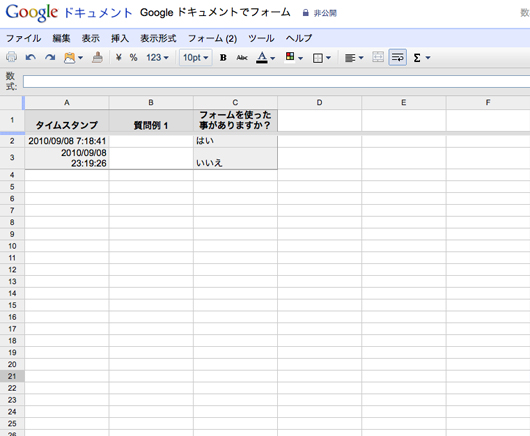The image size is (530, 436).
Task: Open the 表示形式 menu
Action: pyautogui.click(x=158, y=38)
